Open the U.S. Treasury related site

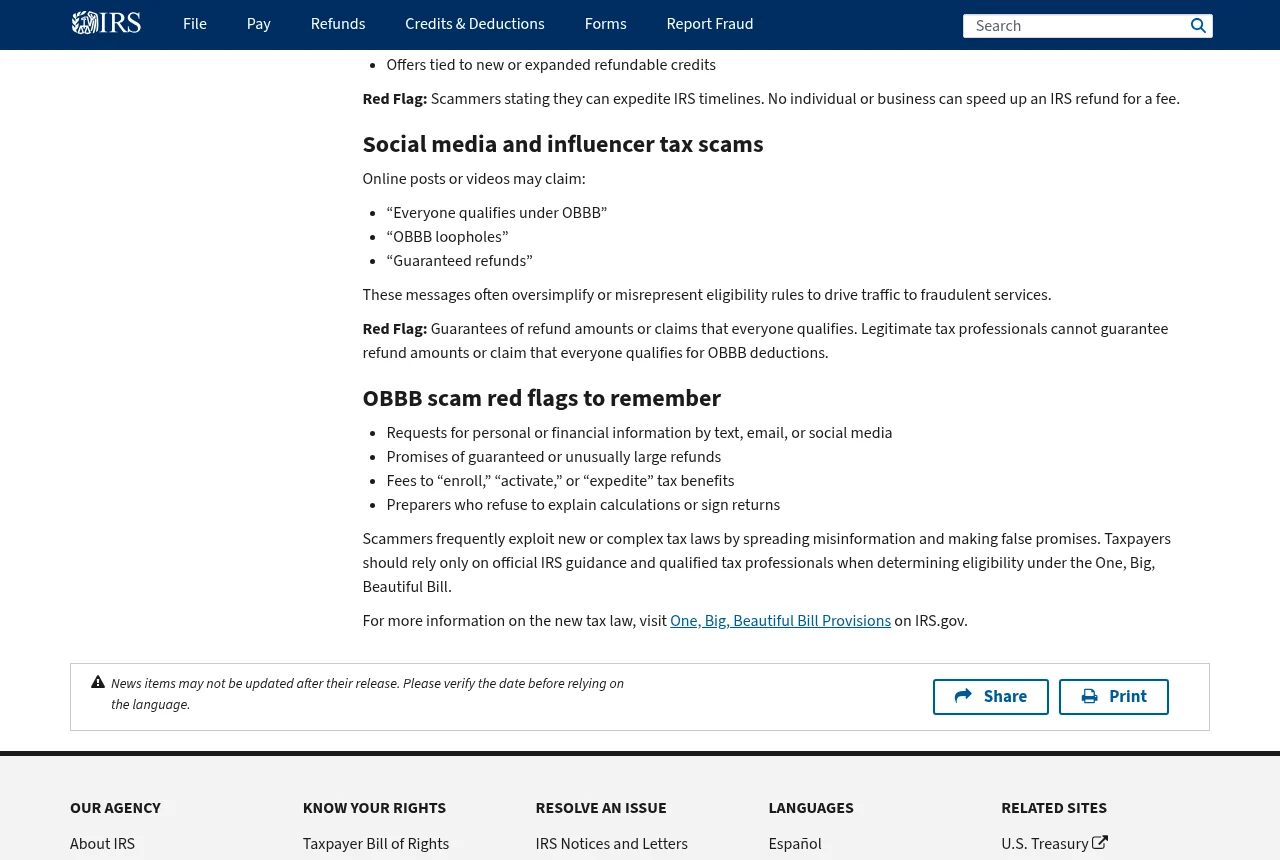coord(1045,844)
